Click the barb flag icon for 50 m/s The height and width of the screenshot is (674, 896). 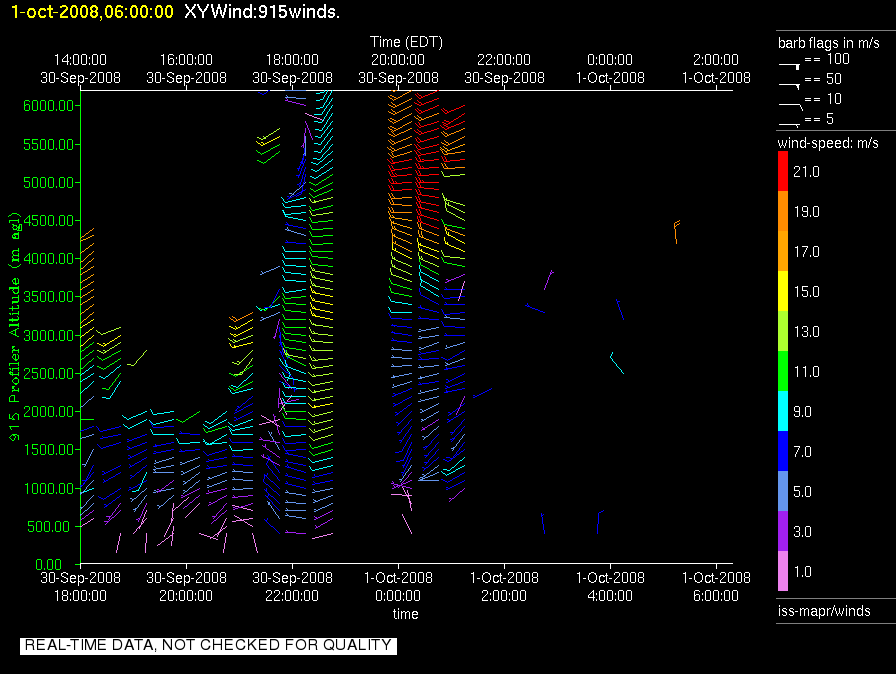[790, 86]
